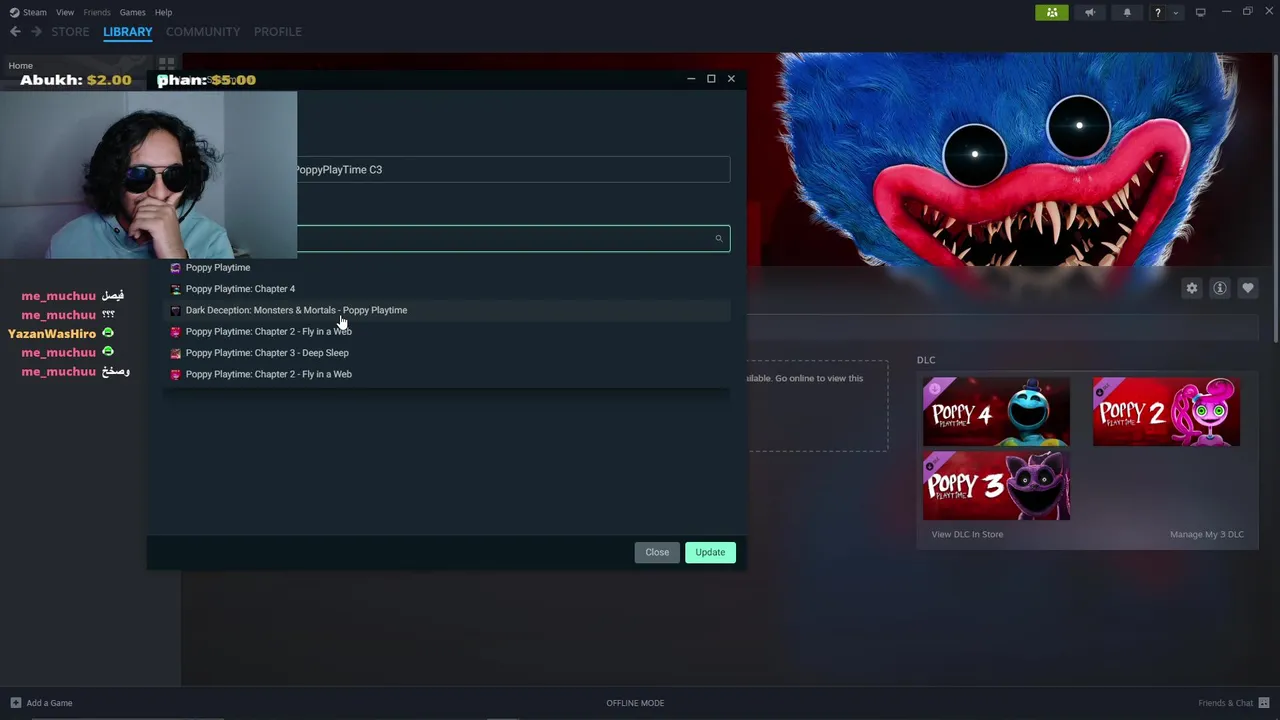Expand the account dropdown arrow
Image resolution: width=1280 pixels, height=720 pixels.
pos(1175,12)
